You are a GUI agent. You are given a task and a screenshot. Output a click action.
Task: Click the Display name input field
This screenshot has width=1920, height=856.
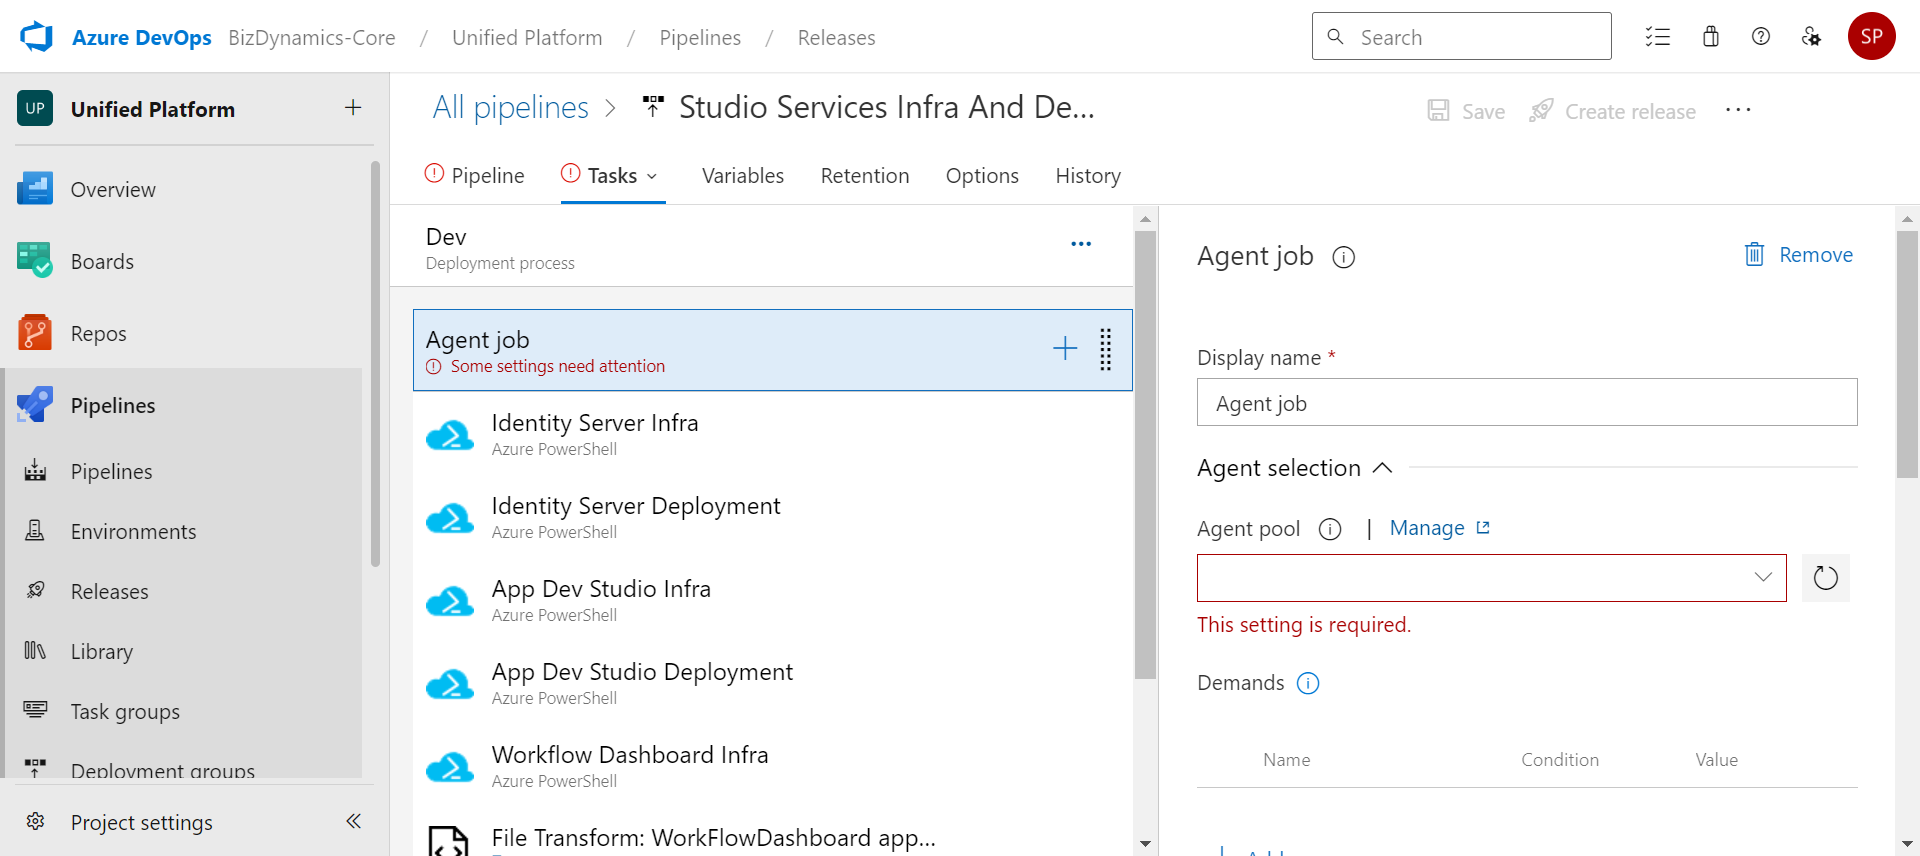(x=1527, y=402)
